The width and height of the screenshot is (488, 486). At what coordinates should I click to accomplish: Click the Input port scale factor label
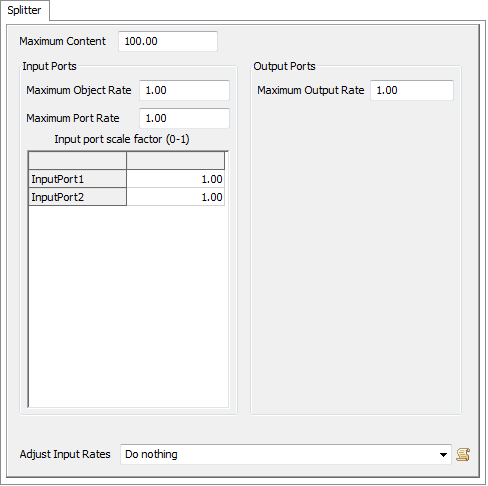click(x=122, y=139)
